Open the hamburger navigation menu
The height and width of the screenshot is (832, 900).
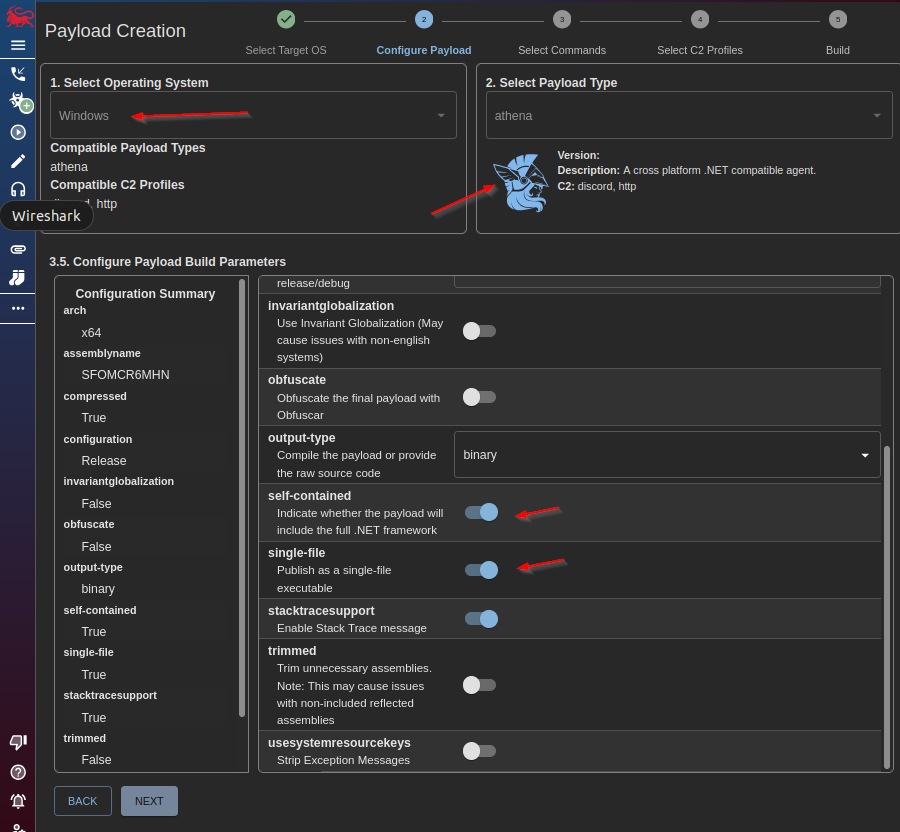tap(18, 45)
